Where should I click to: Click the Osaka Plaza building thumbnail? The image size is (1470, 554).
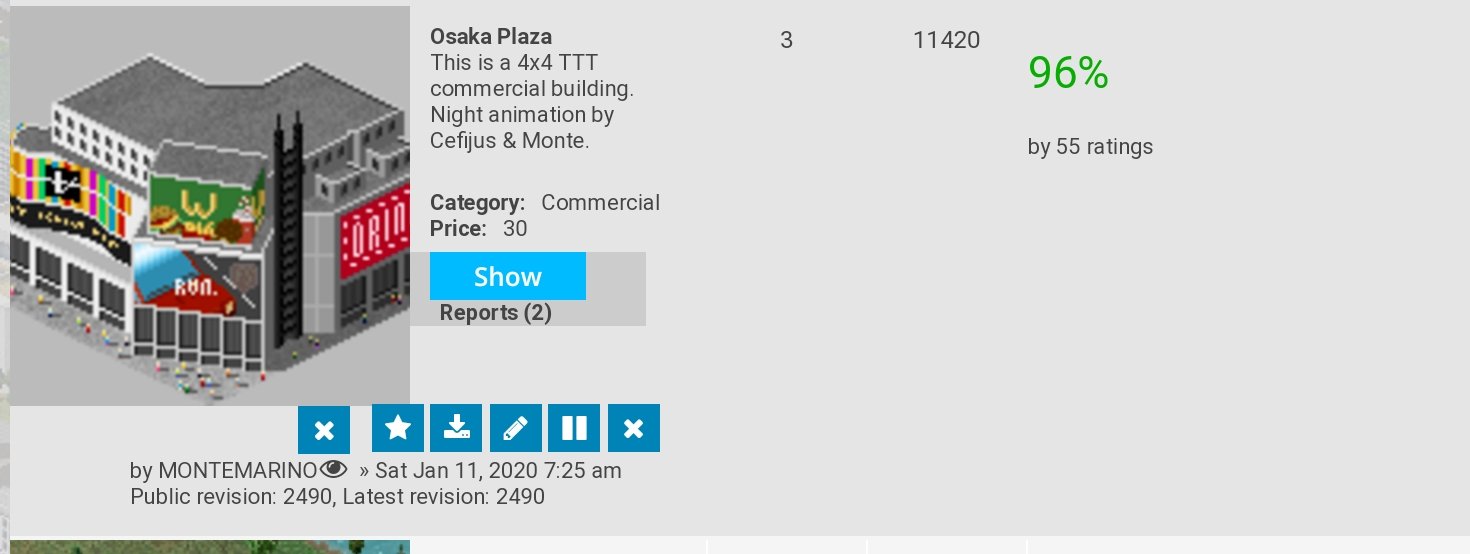[210, 206]
